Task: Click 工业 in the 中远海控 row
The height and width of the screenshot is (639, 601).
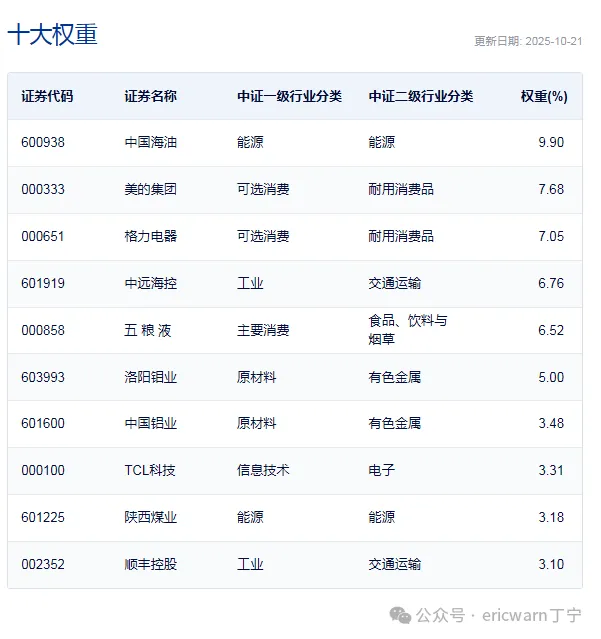Action: pos(250,283)
